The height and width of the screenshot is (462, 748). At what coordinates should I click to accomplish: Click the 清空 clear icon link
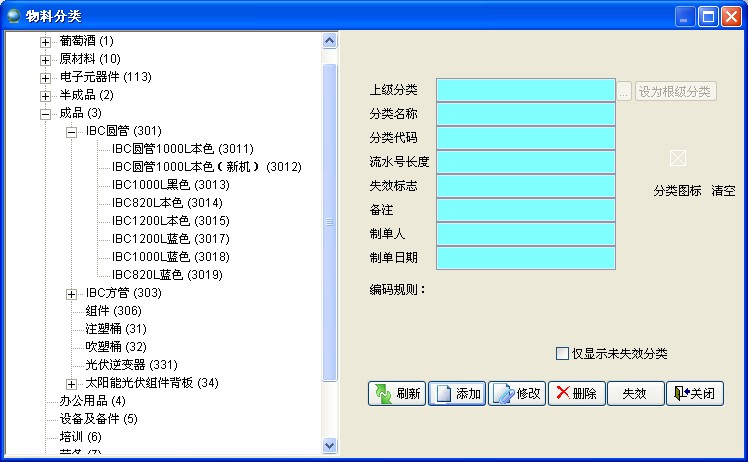tap(723, 190)
